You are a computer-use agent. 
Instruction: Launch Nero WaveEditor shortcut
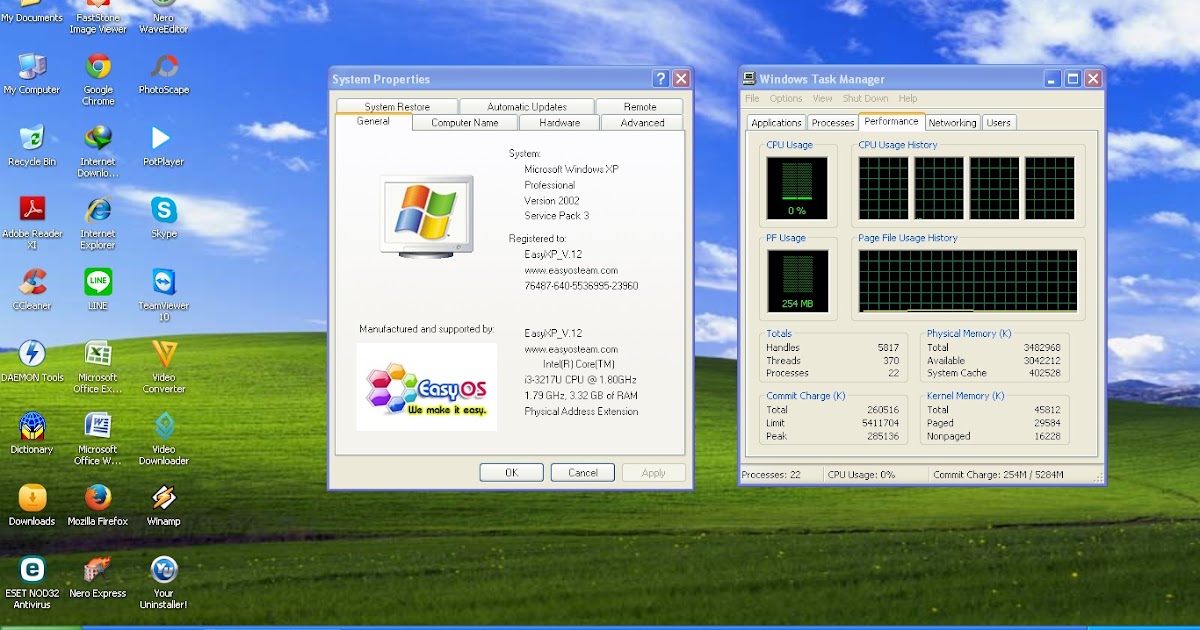tap(164, 17)
